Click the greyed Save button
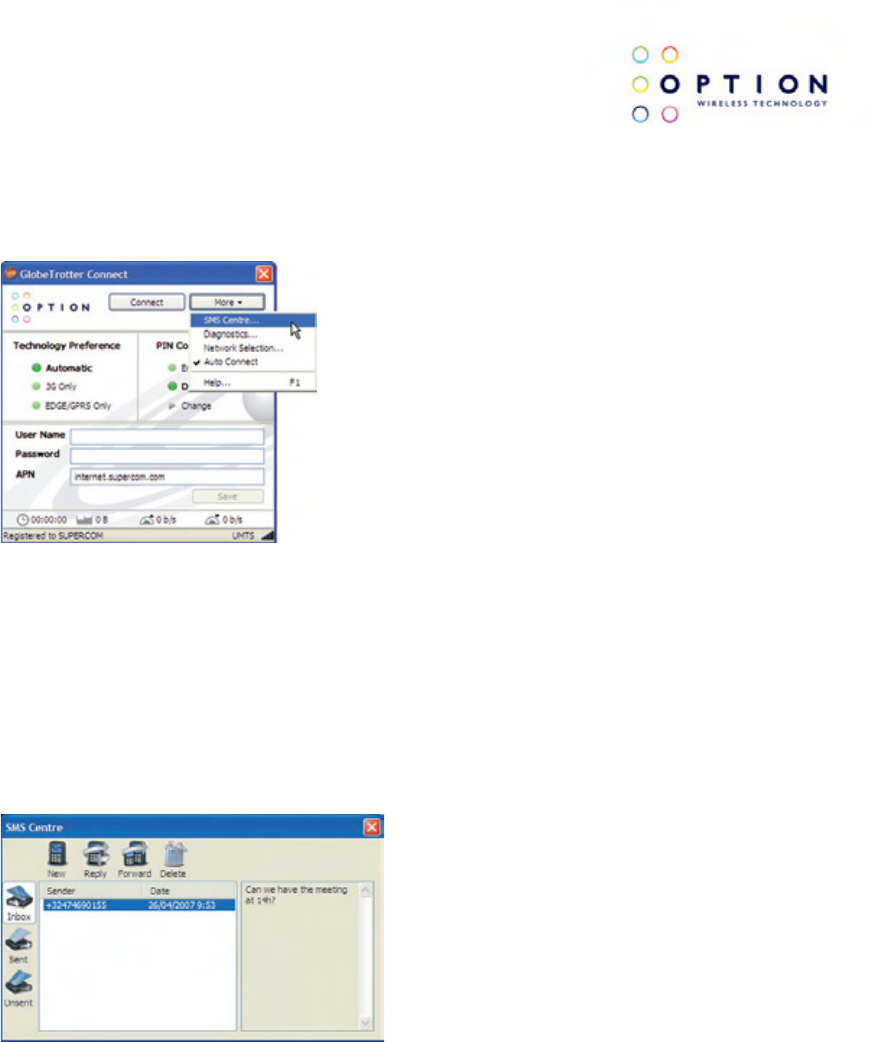Screen dimensions: 874x1042 pos(228,496)
